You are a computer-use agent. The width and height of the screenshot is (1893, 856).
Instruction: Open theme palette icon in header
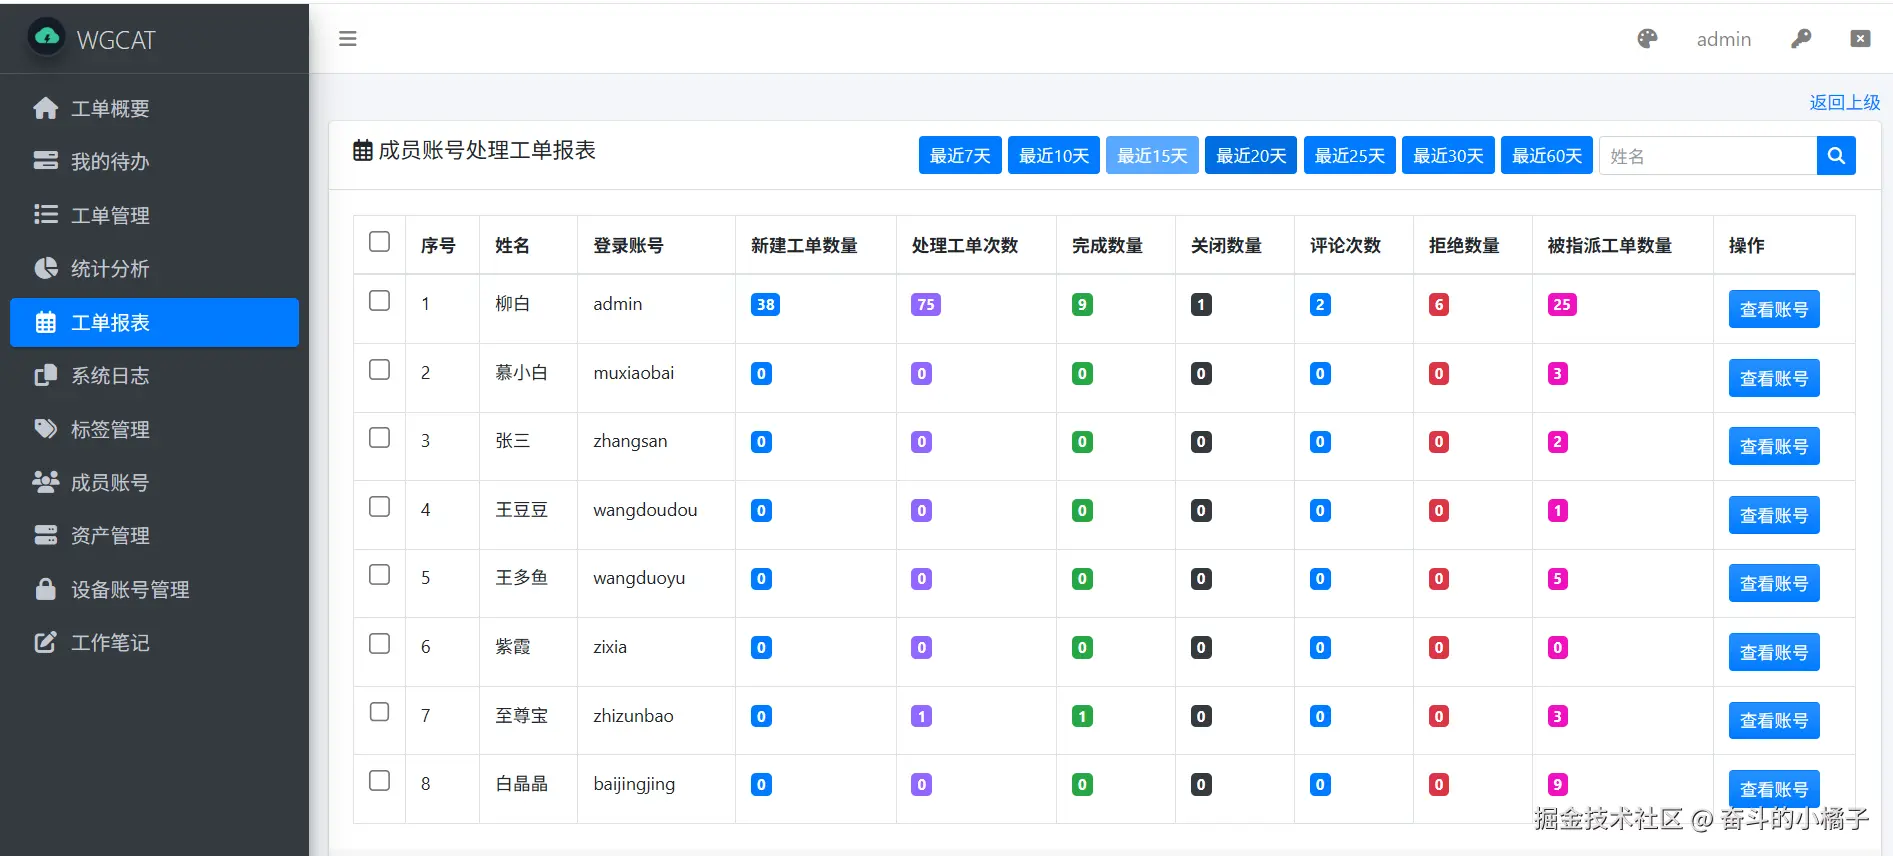[x=1647, y=39]
